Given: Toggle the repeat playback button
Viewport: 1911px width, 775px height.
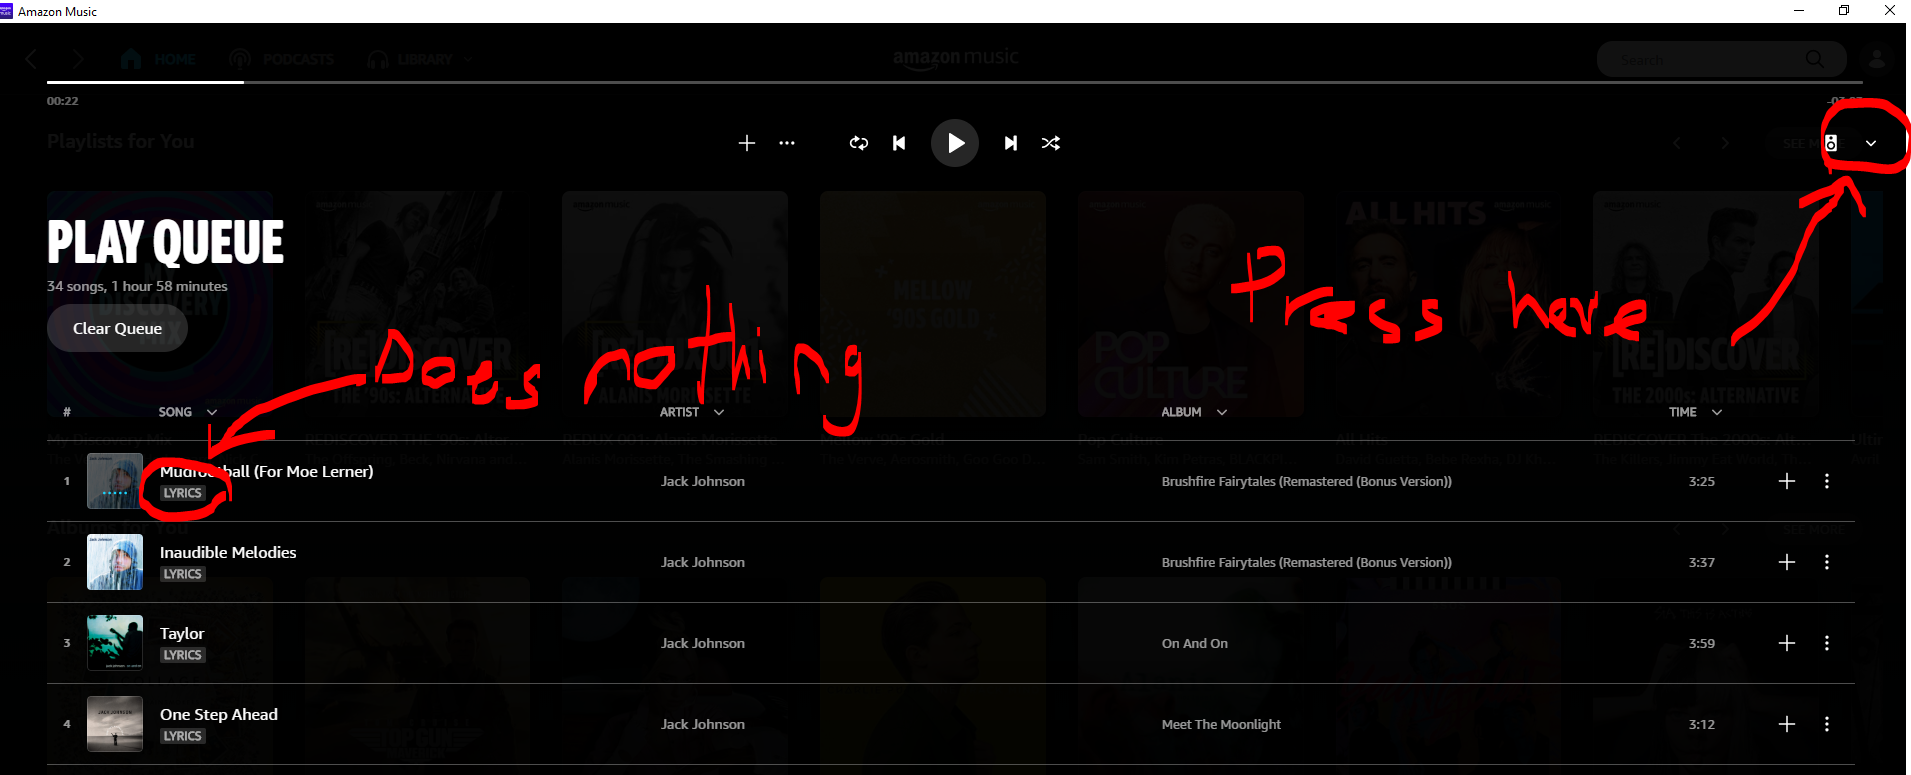Looking at the screenshot, I should [859, 143].
